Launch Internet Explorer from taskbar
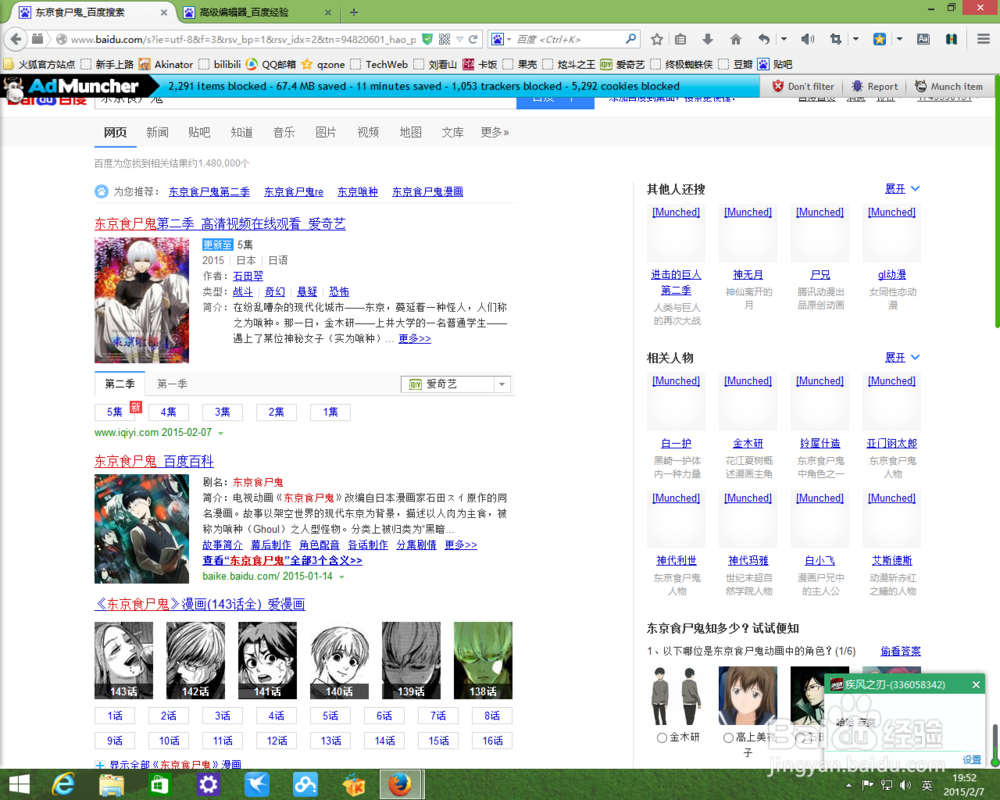Image resolution: width=1000 pixels, height=800 pixels. [63, 784]
